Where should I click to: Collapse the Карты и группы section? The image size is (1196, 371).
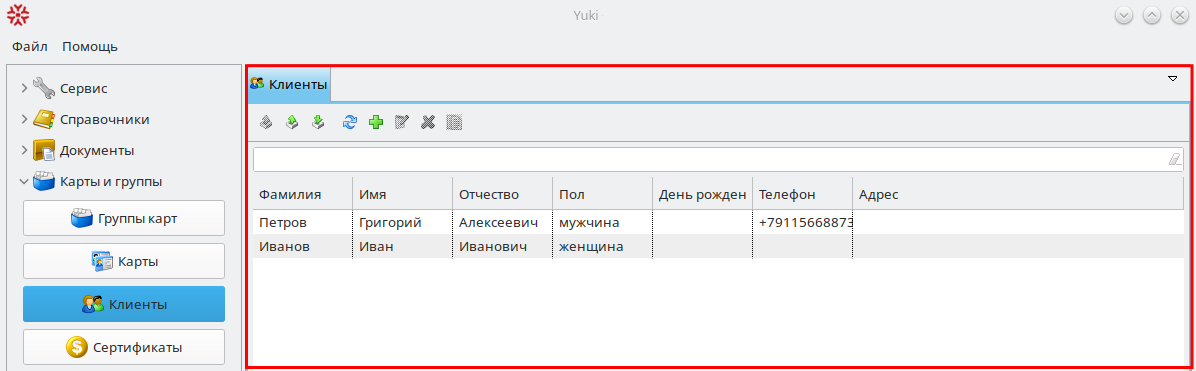tap(24, 182)
